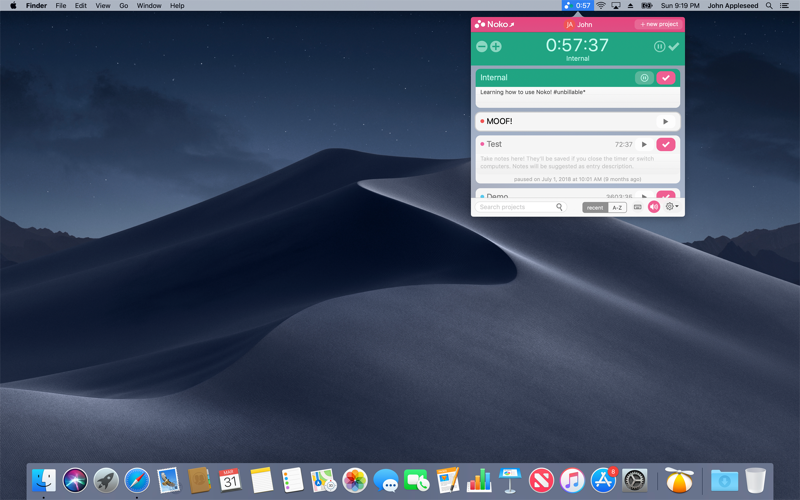Open the Downloads folder in the Dock

[724, 481]
